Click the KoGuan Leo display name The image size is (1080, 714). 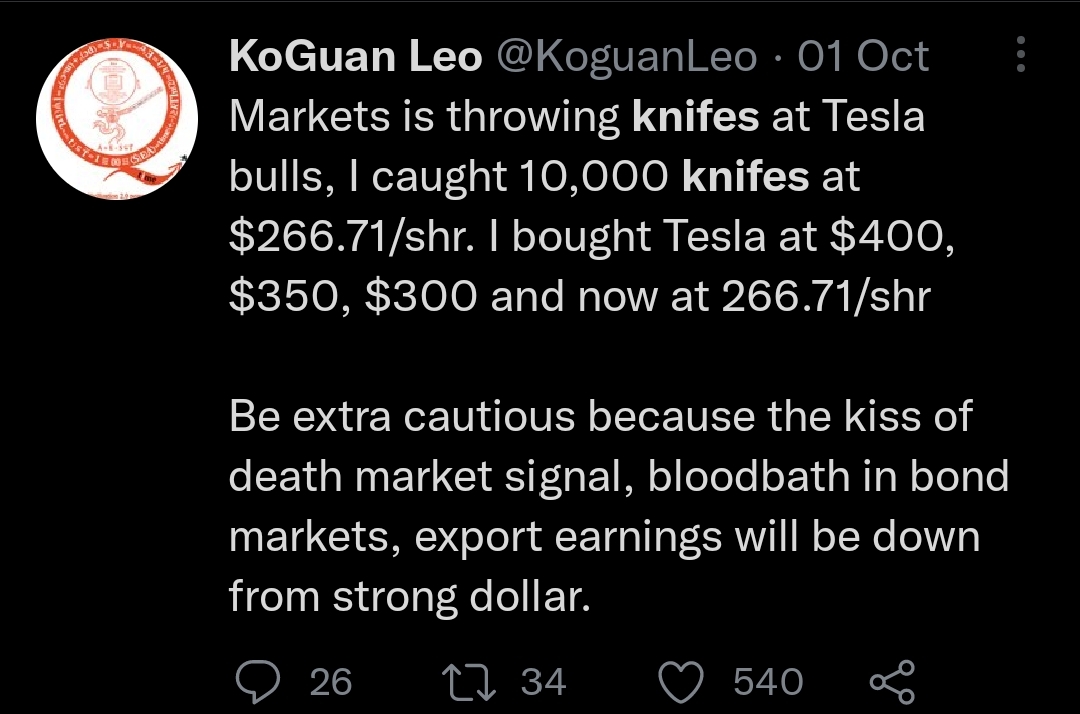pyautogui.click(x=355, y=57)
